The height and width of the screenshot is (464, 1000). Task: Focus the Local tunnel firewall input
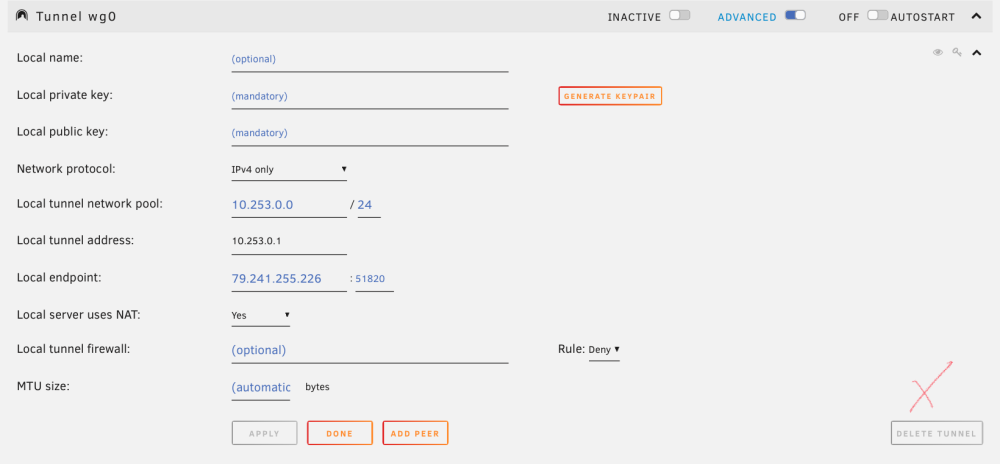click(x=370, y=351)
